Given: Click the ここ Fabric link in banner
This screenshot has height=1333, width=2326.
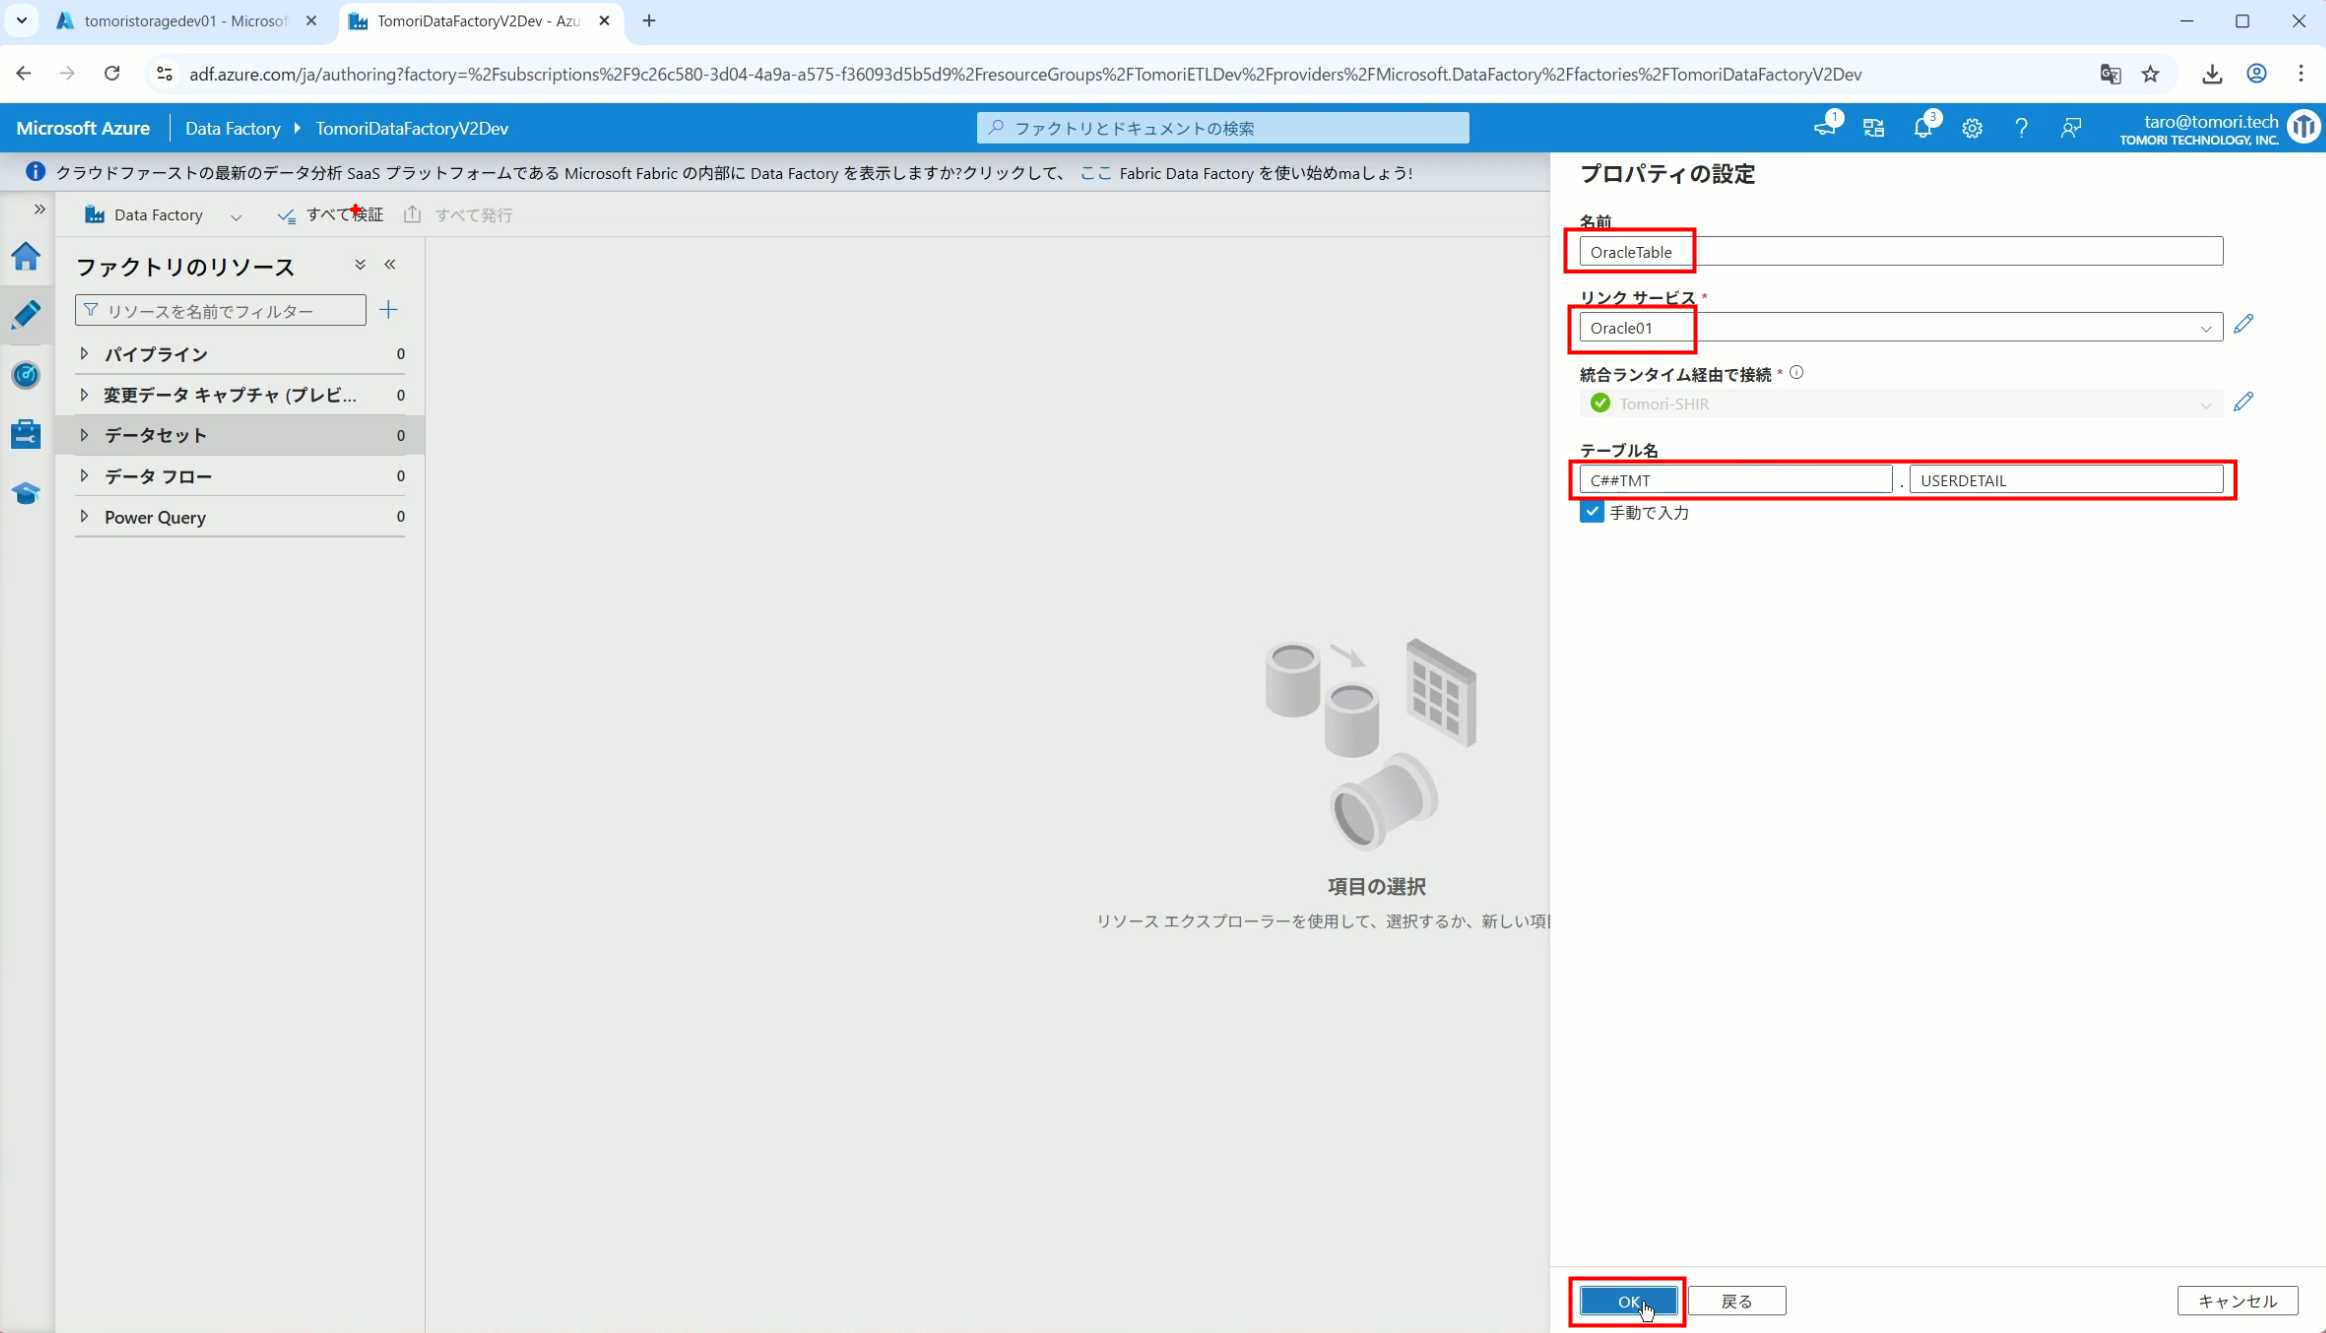Looking at the screenshot, I should [x=1095, y=173].
